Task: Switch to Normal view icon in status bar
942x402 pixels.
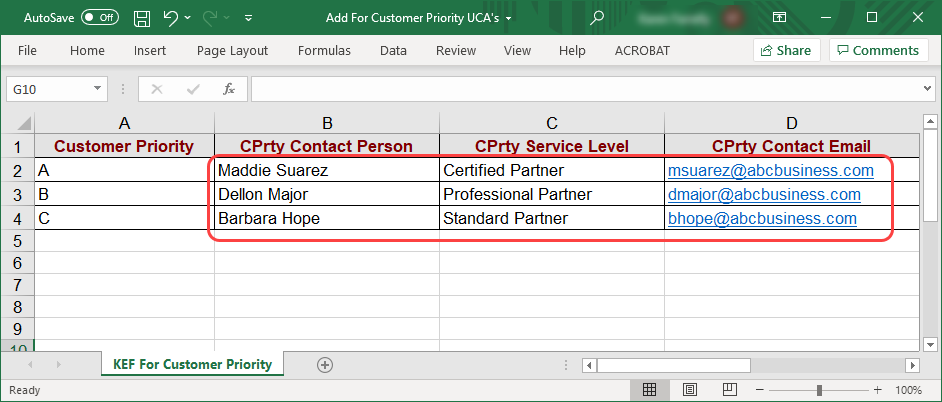Action: (x=649, y=390)
